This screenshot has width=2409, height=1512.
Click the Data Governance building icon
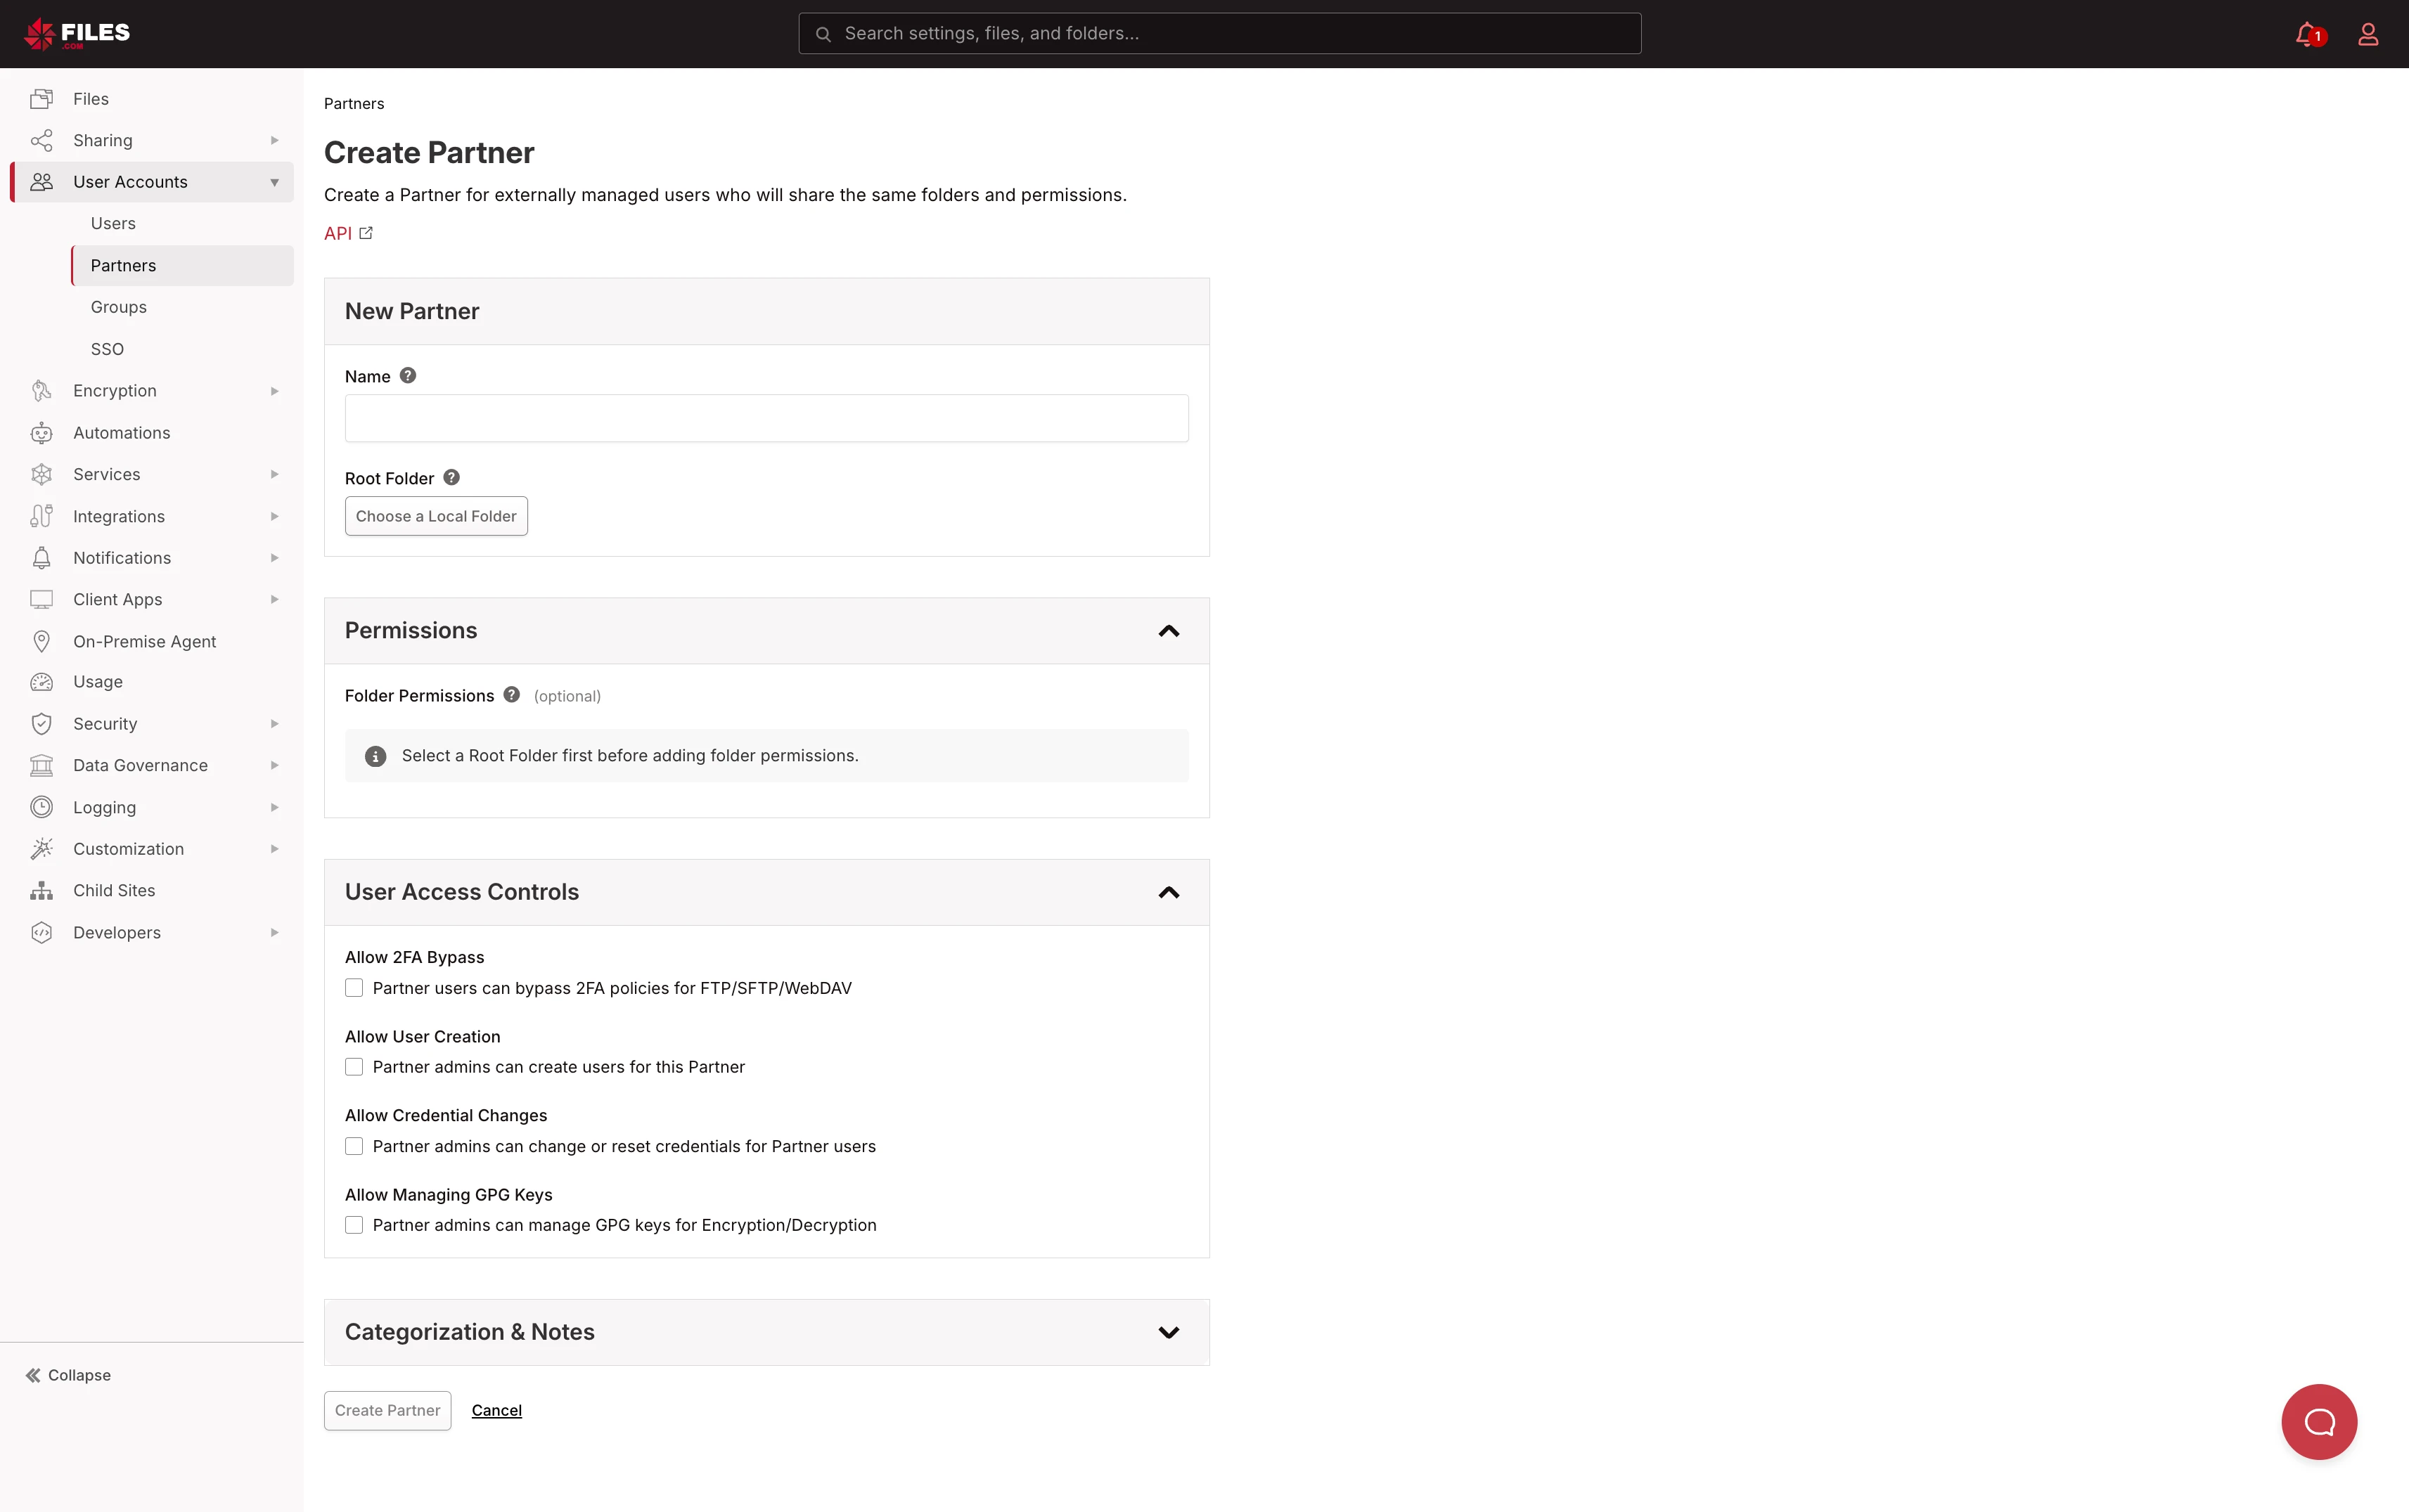tap(41, 765)
